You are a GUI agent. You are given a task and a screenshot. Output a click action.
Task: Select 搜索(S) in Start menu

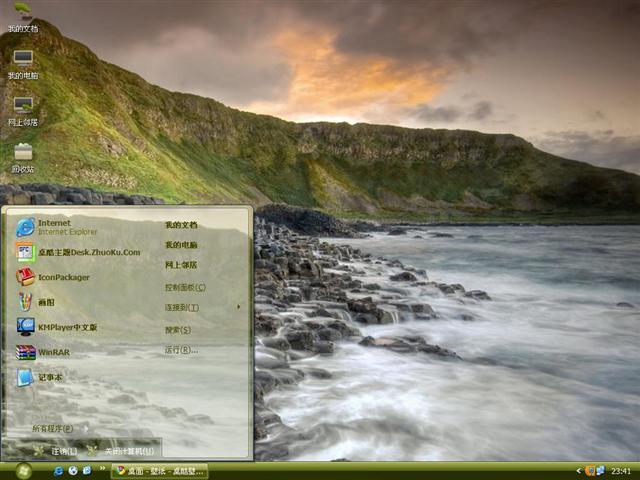click(178, 329)
